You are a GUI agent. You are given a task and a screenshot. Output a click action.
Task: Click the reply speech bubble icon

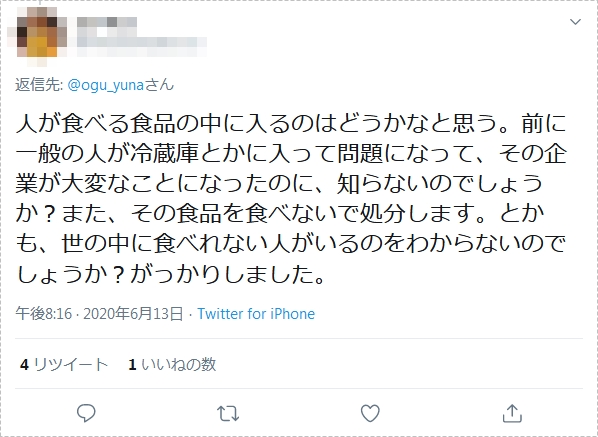(86, 413)
